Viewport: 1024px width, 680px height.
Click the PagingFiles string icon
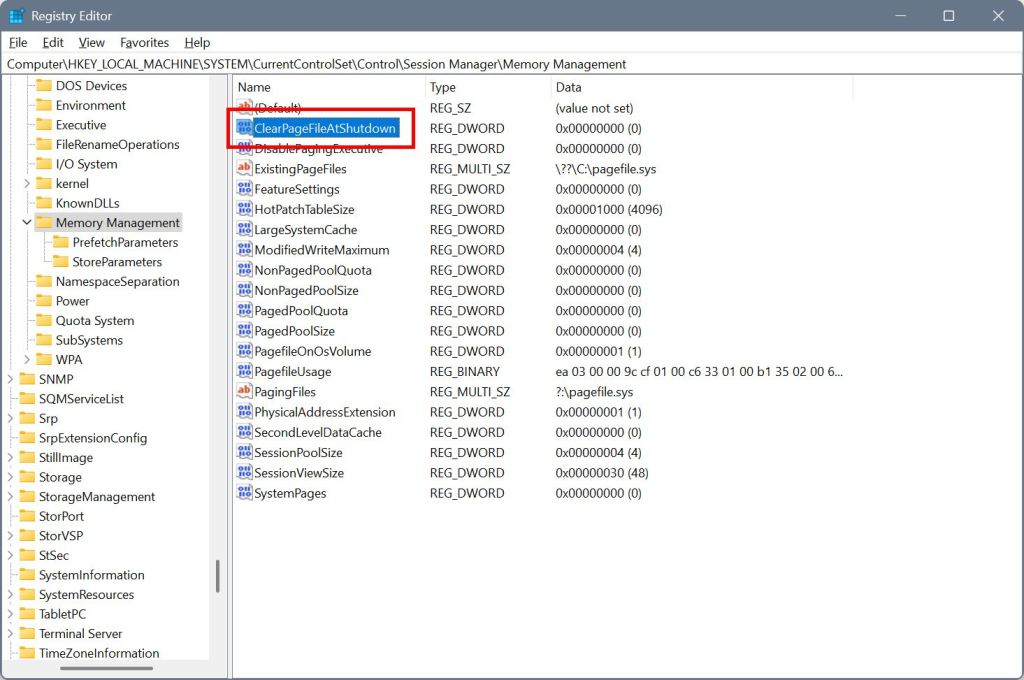click(x=244, y=391)
